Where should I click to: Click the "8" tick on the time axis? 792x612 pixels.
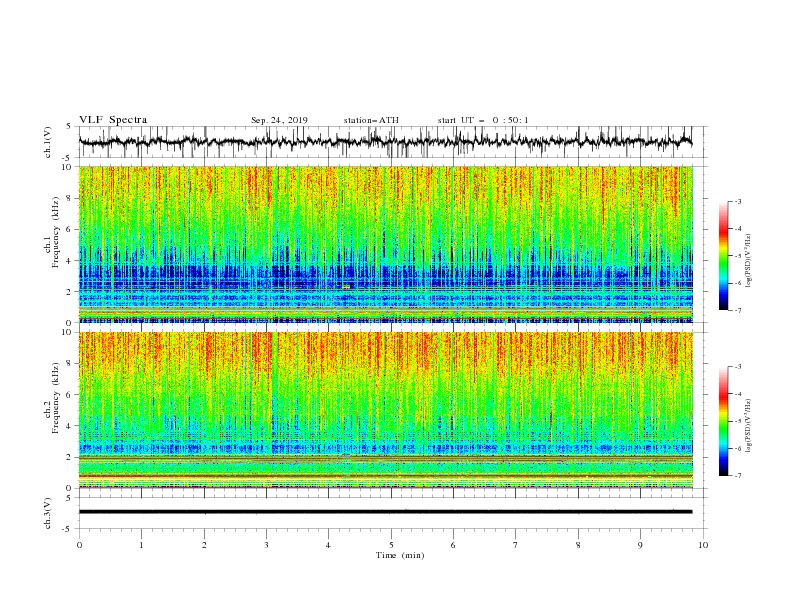coord(578,545)
